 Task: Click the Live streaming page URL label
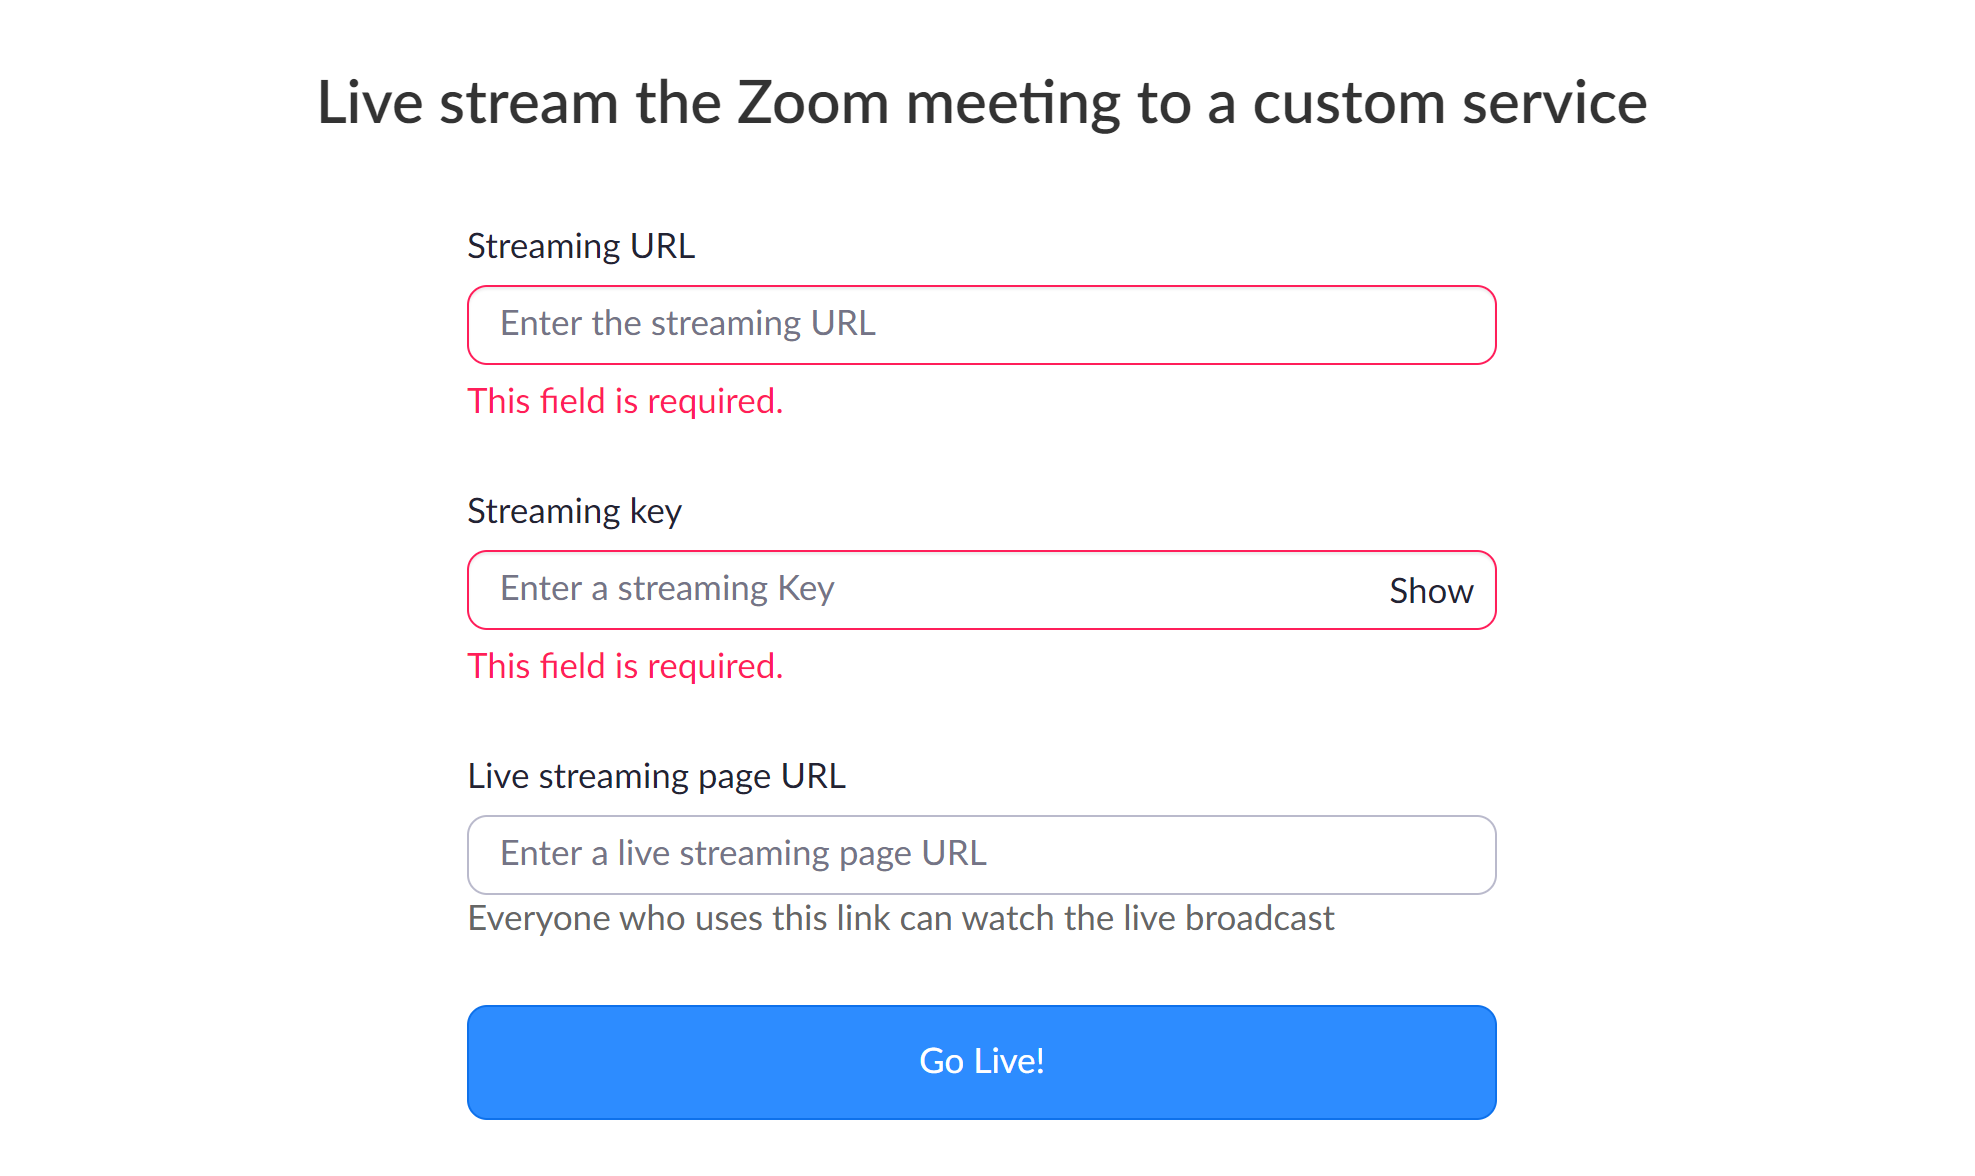(x=656, y=775)
